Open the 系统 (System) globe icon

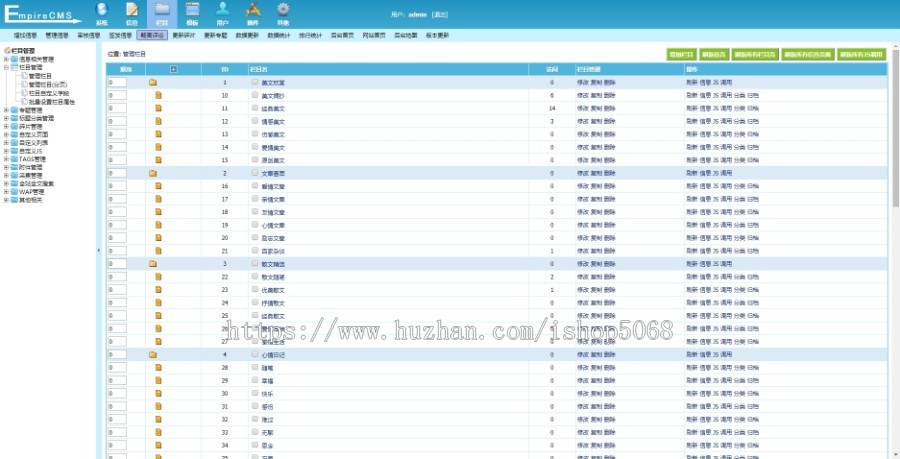[102, 10]
